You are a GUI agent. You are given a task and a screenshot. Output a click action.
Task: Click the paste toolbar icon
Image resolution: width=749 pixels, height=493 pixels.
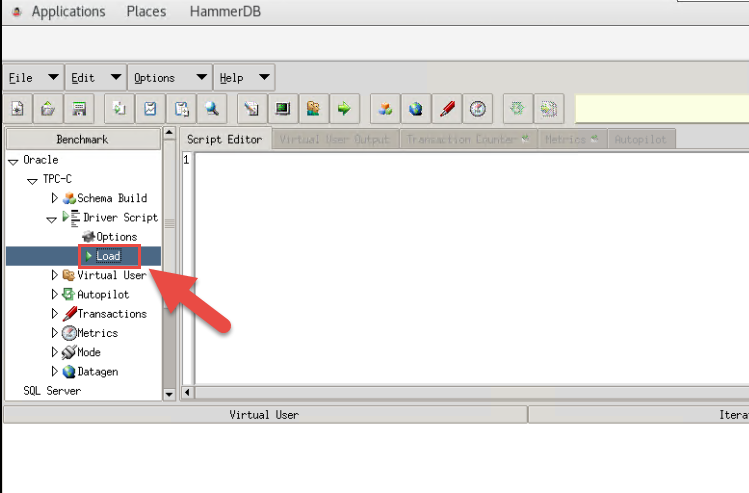182,109
